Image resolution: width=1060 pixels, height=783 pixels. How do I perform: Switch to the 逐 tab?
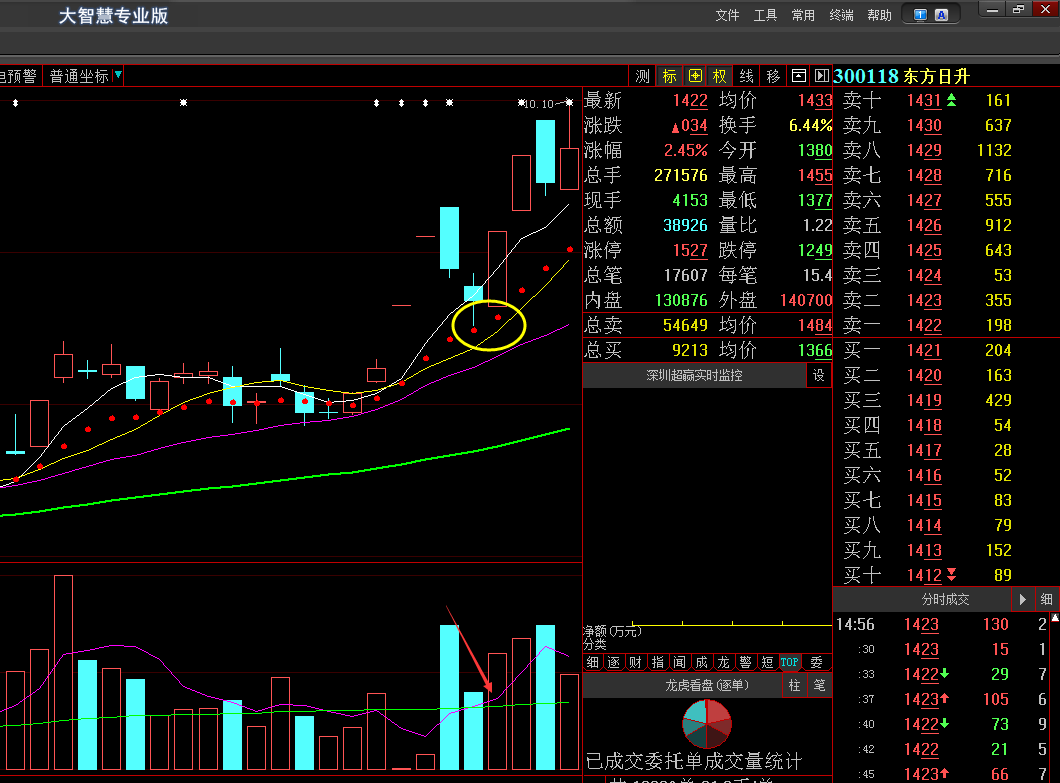coord(614,663)
